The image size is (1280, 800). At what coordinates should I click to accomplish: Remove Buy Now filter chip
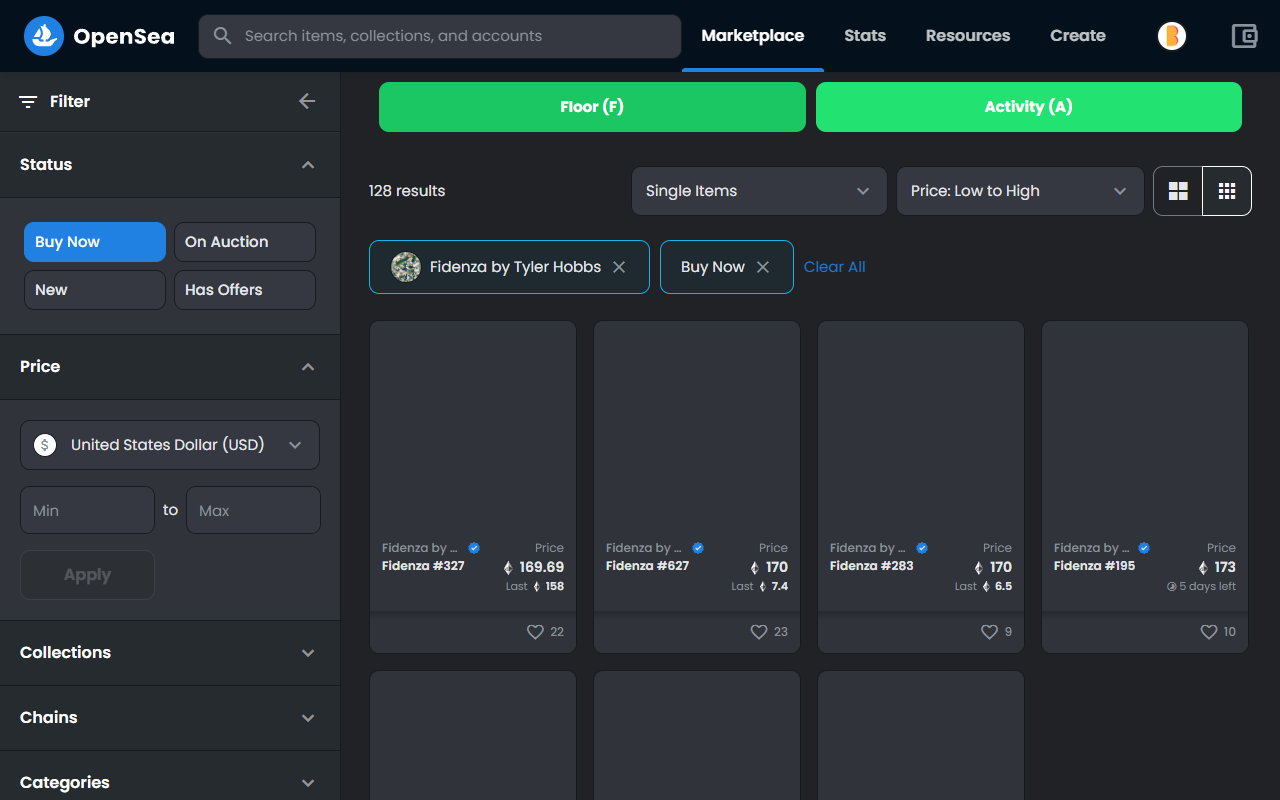(763, 267)
